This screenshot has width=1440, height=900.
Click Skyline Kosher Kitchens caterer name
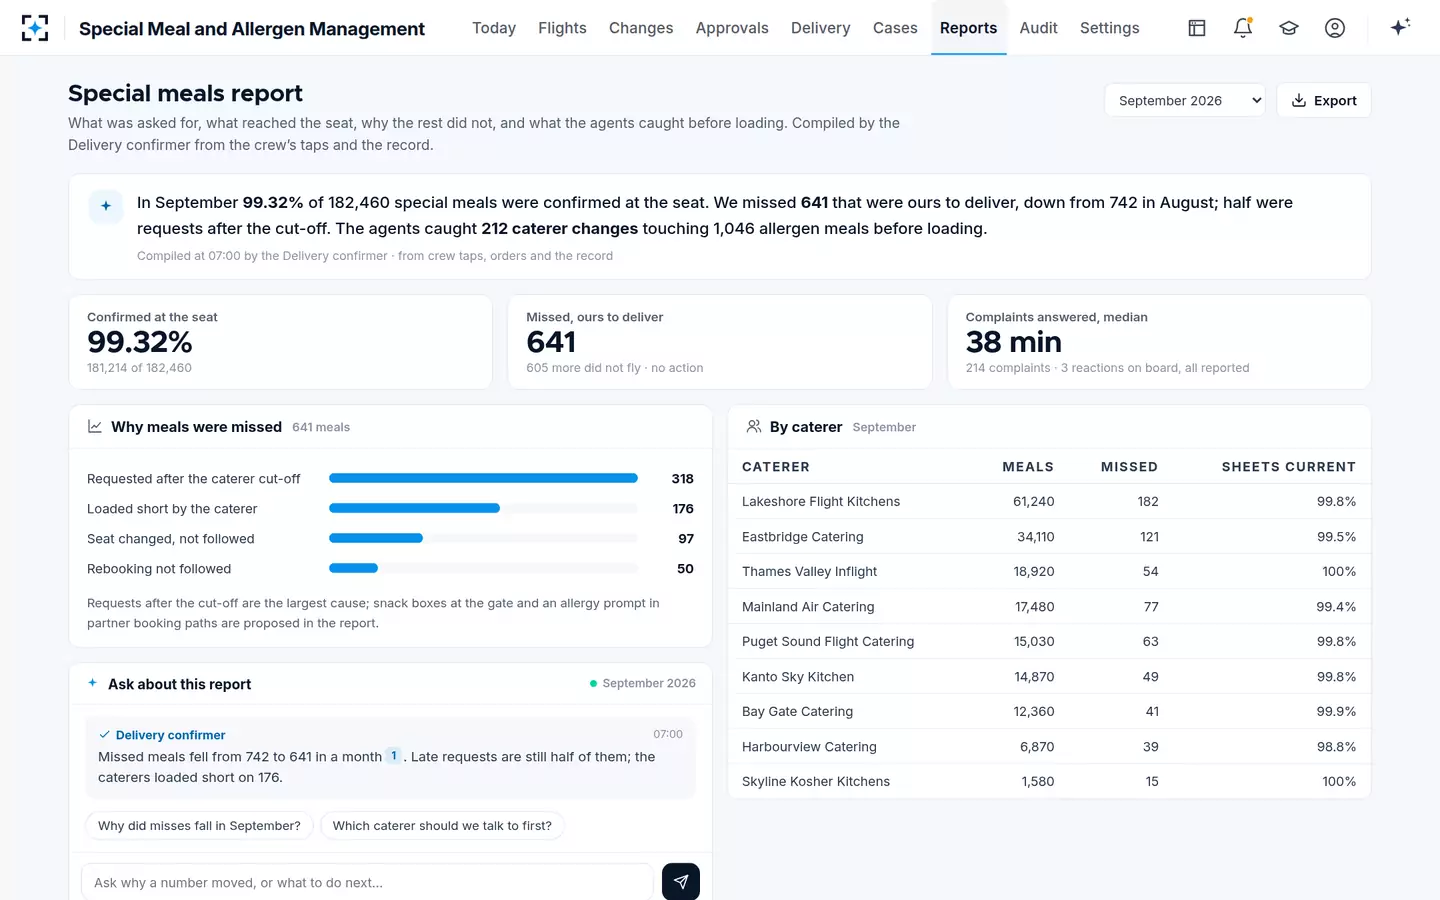pos(816,782)
